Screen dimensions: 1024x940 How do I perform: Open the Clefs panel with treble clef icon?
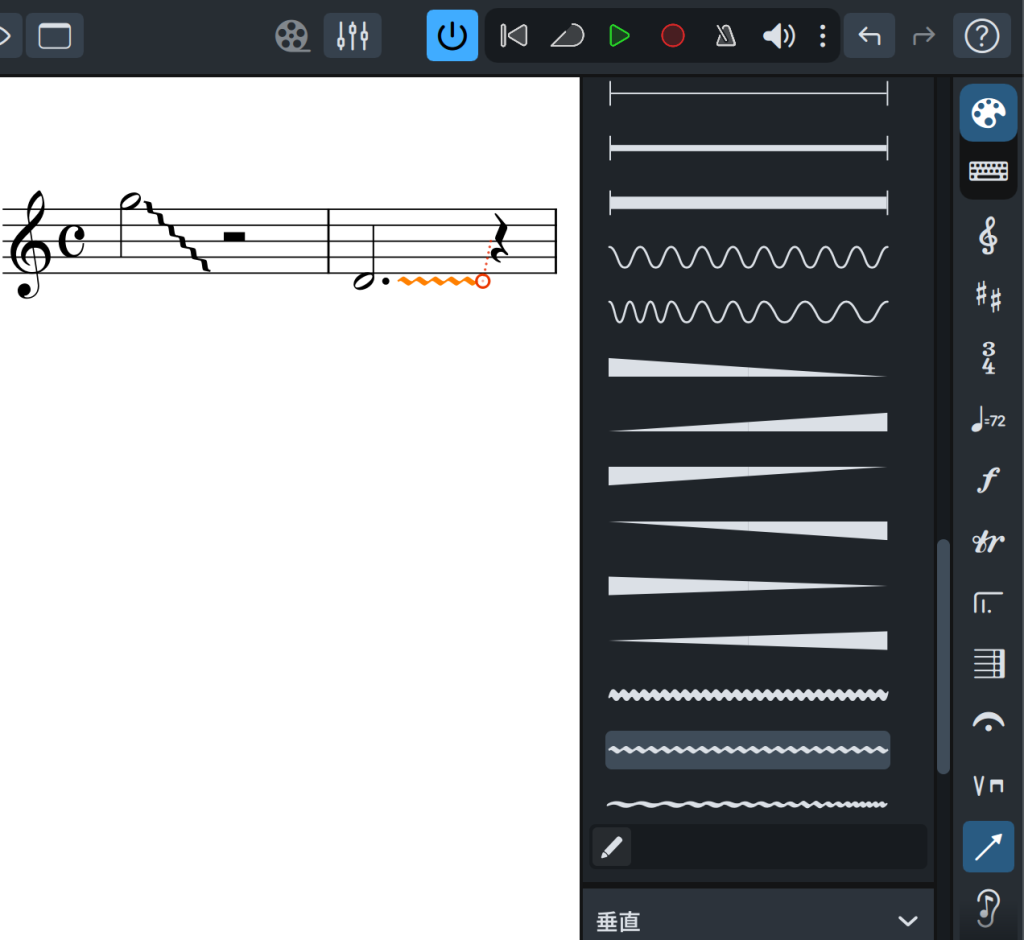pyautogui.click(x=988, y=237)
